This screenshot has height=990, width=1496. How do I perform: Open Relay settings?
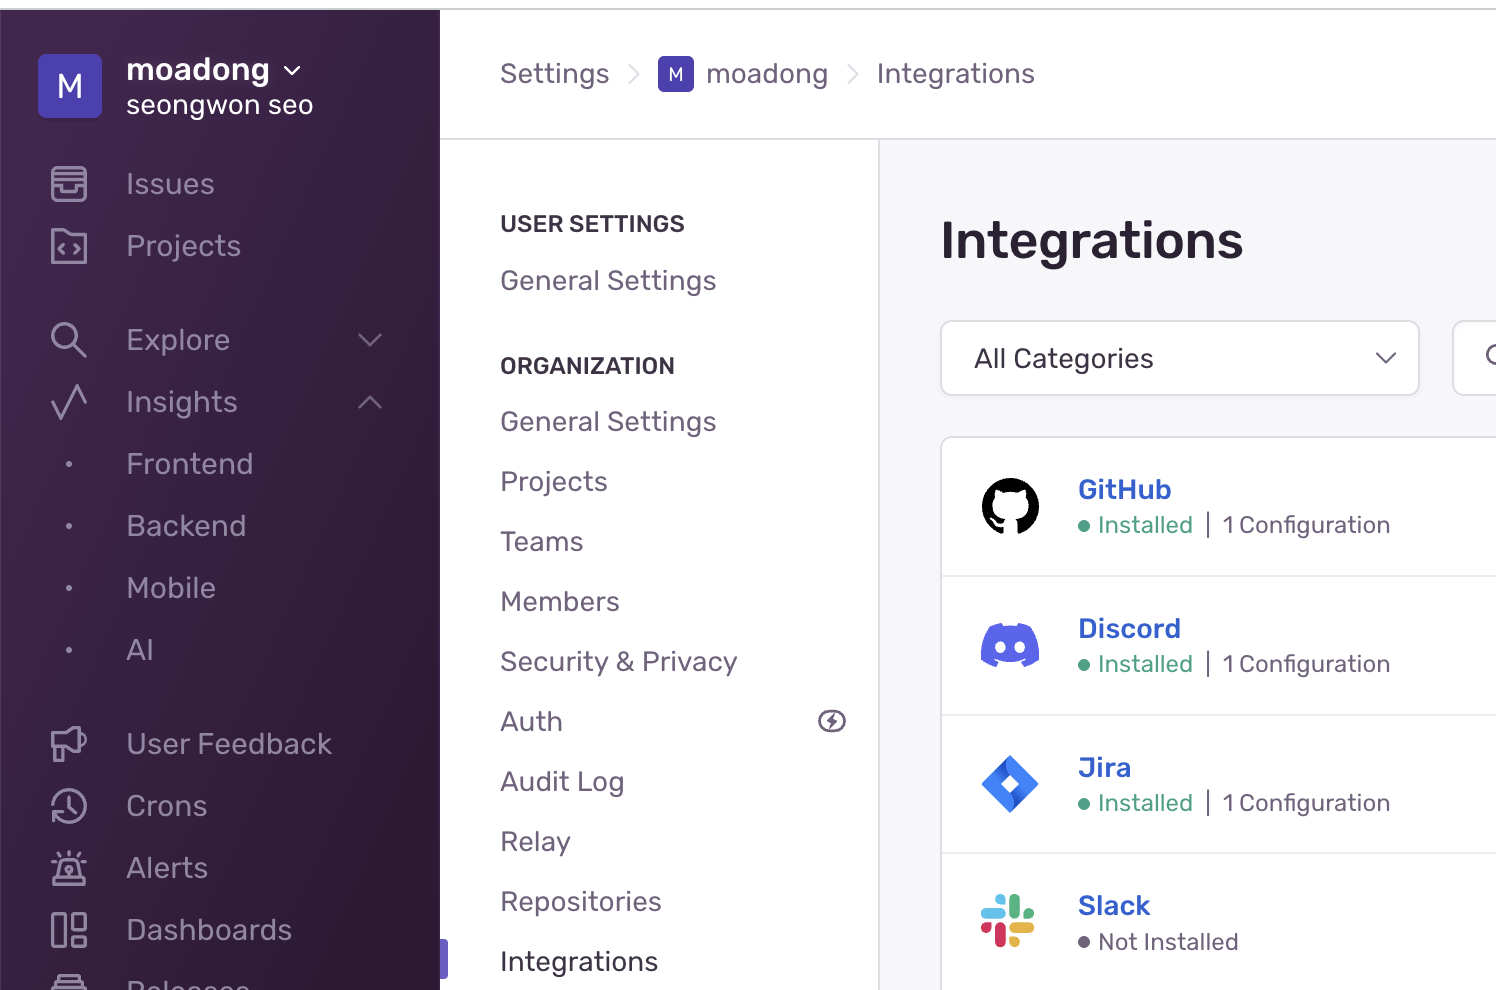coord(535,842)
